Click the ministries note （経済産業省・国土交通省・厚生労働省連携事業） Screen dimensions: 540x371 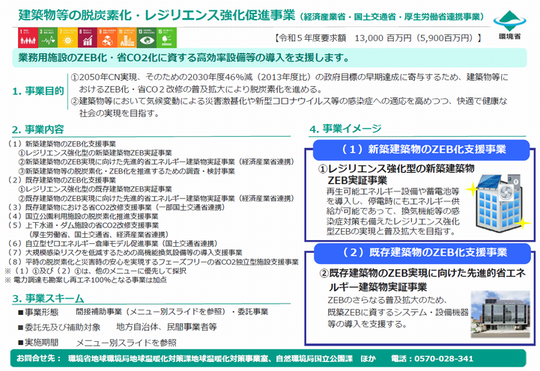tap(392, 17)
